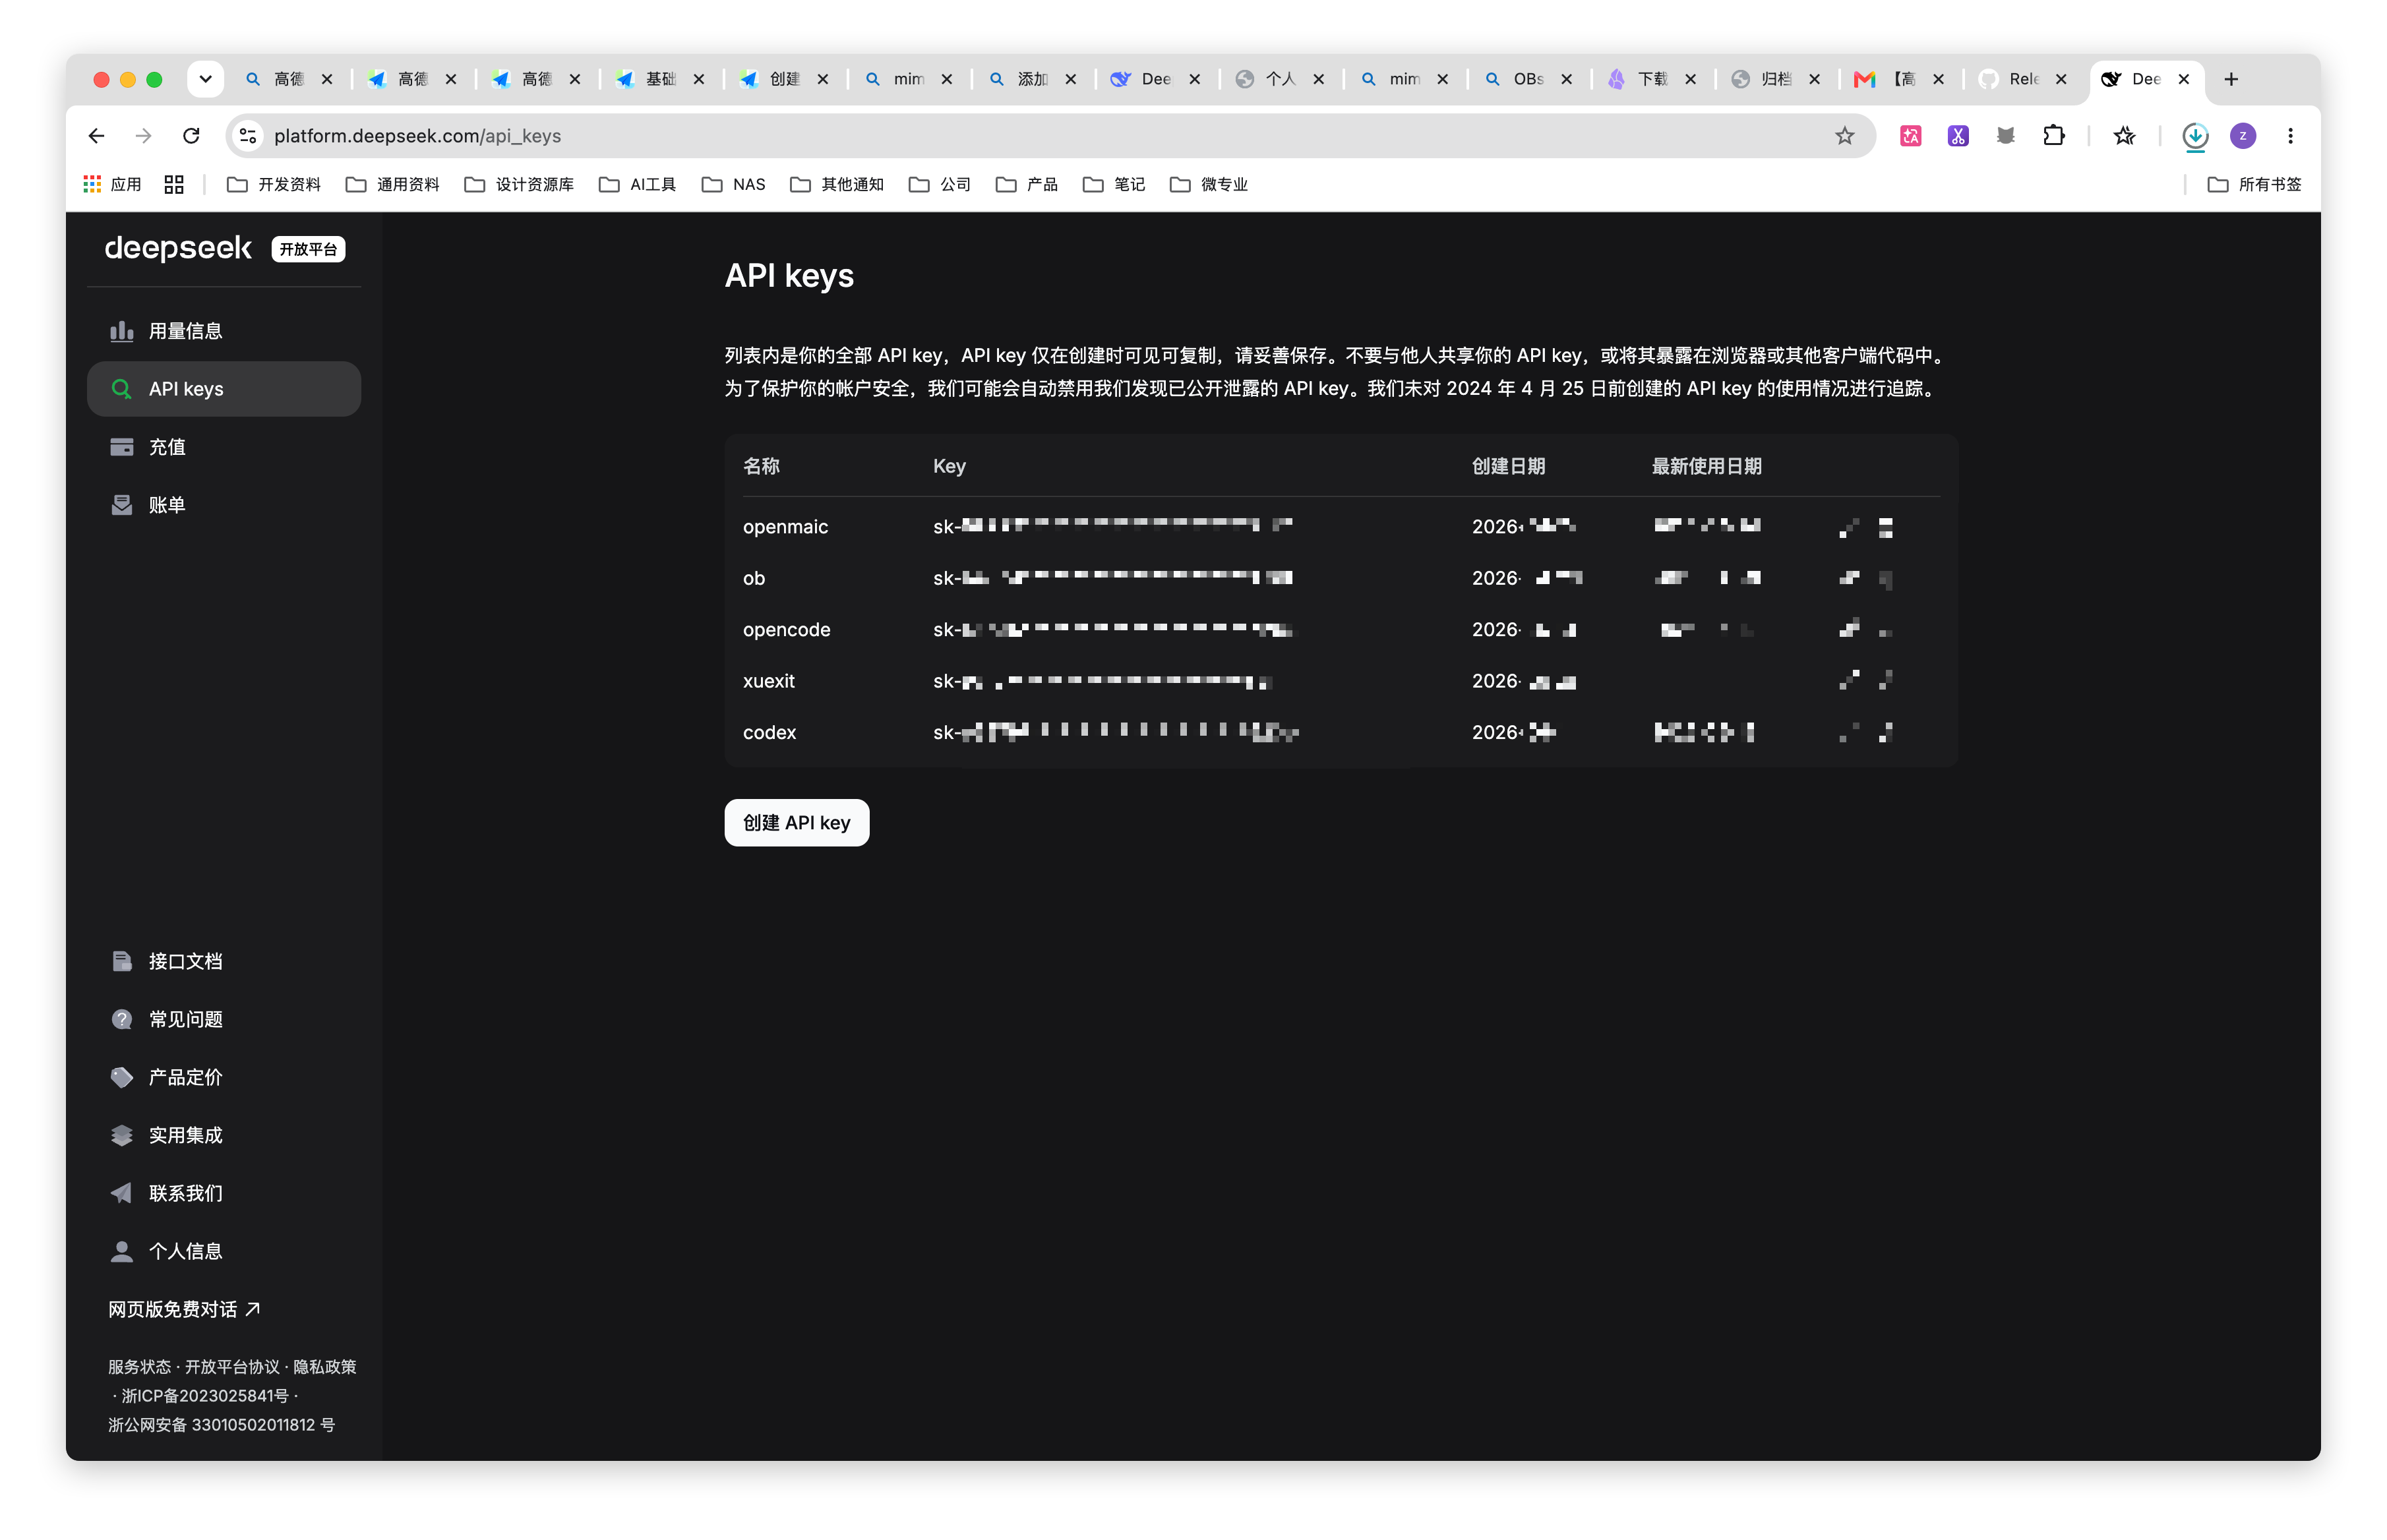This screenshot has width=2387, height=1540.
Task: Open the 充值 top-up page
Action: coord(224,447)
